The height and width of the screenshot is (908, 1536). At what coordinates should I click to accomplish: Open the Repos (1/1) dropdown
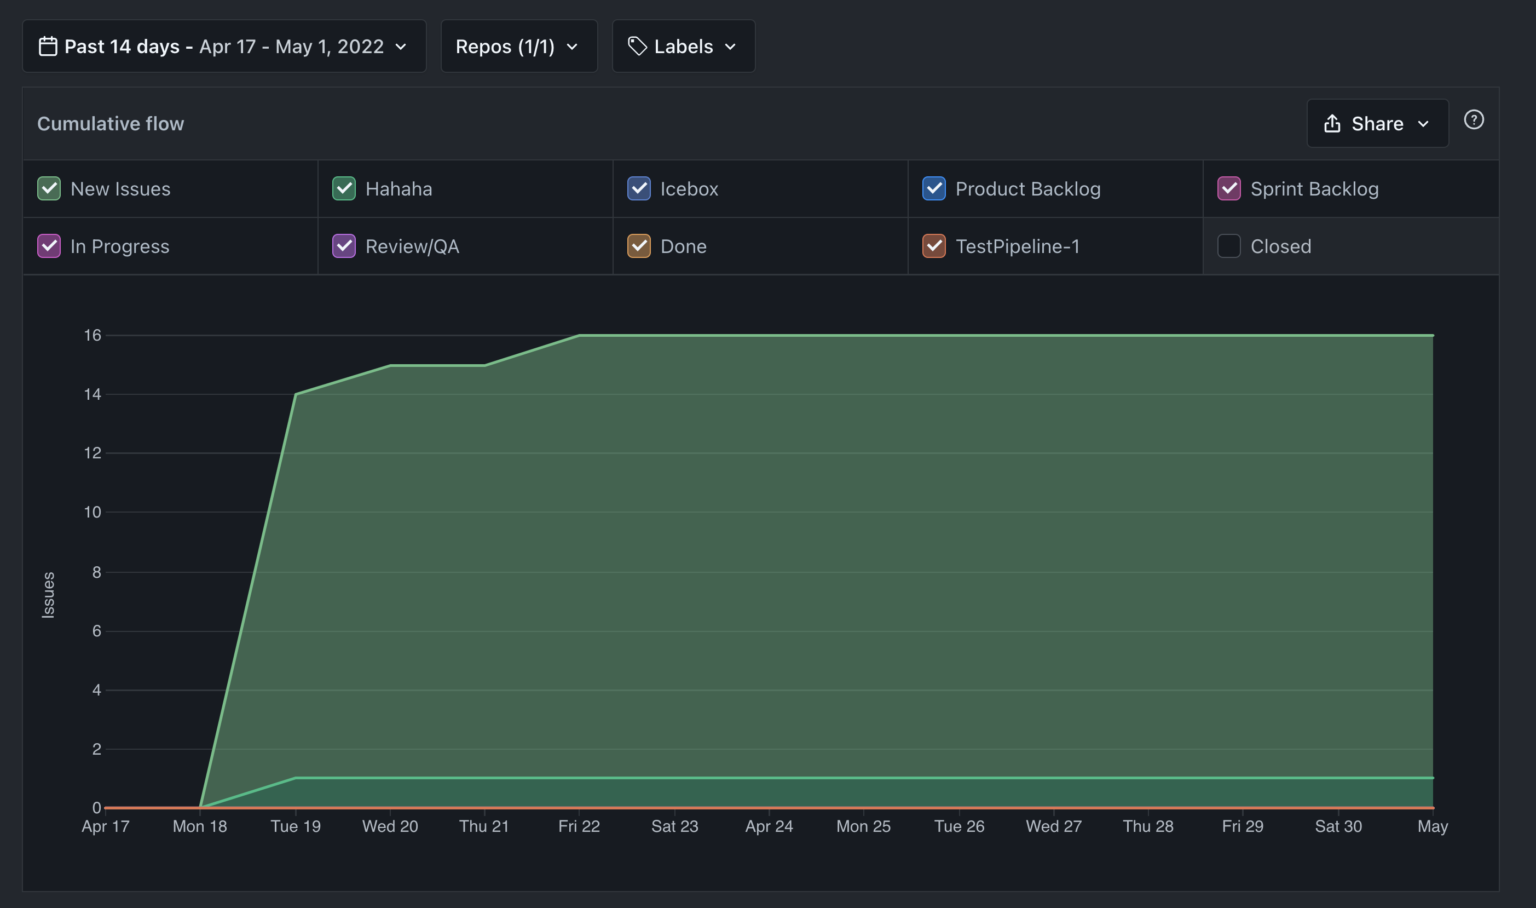tap(517, 46)
